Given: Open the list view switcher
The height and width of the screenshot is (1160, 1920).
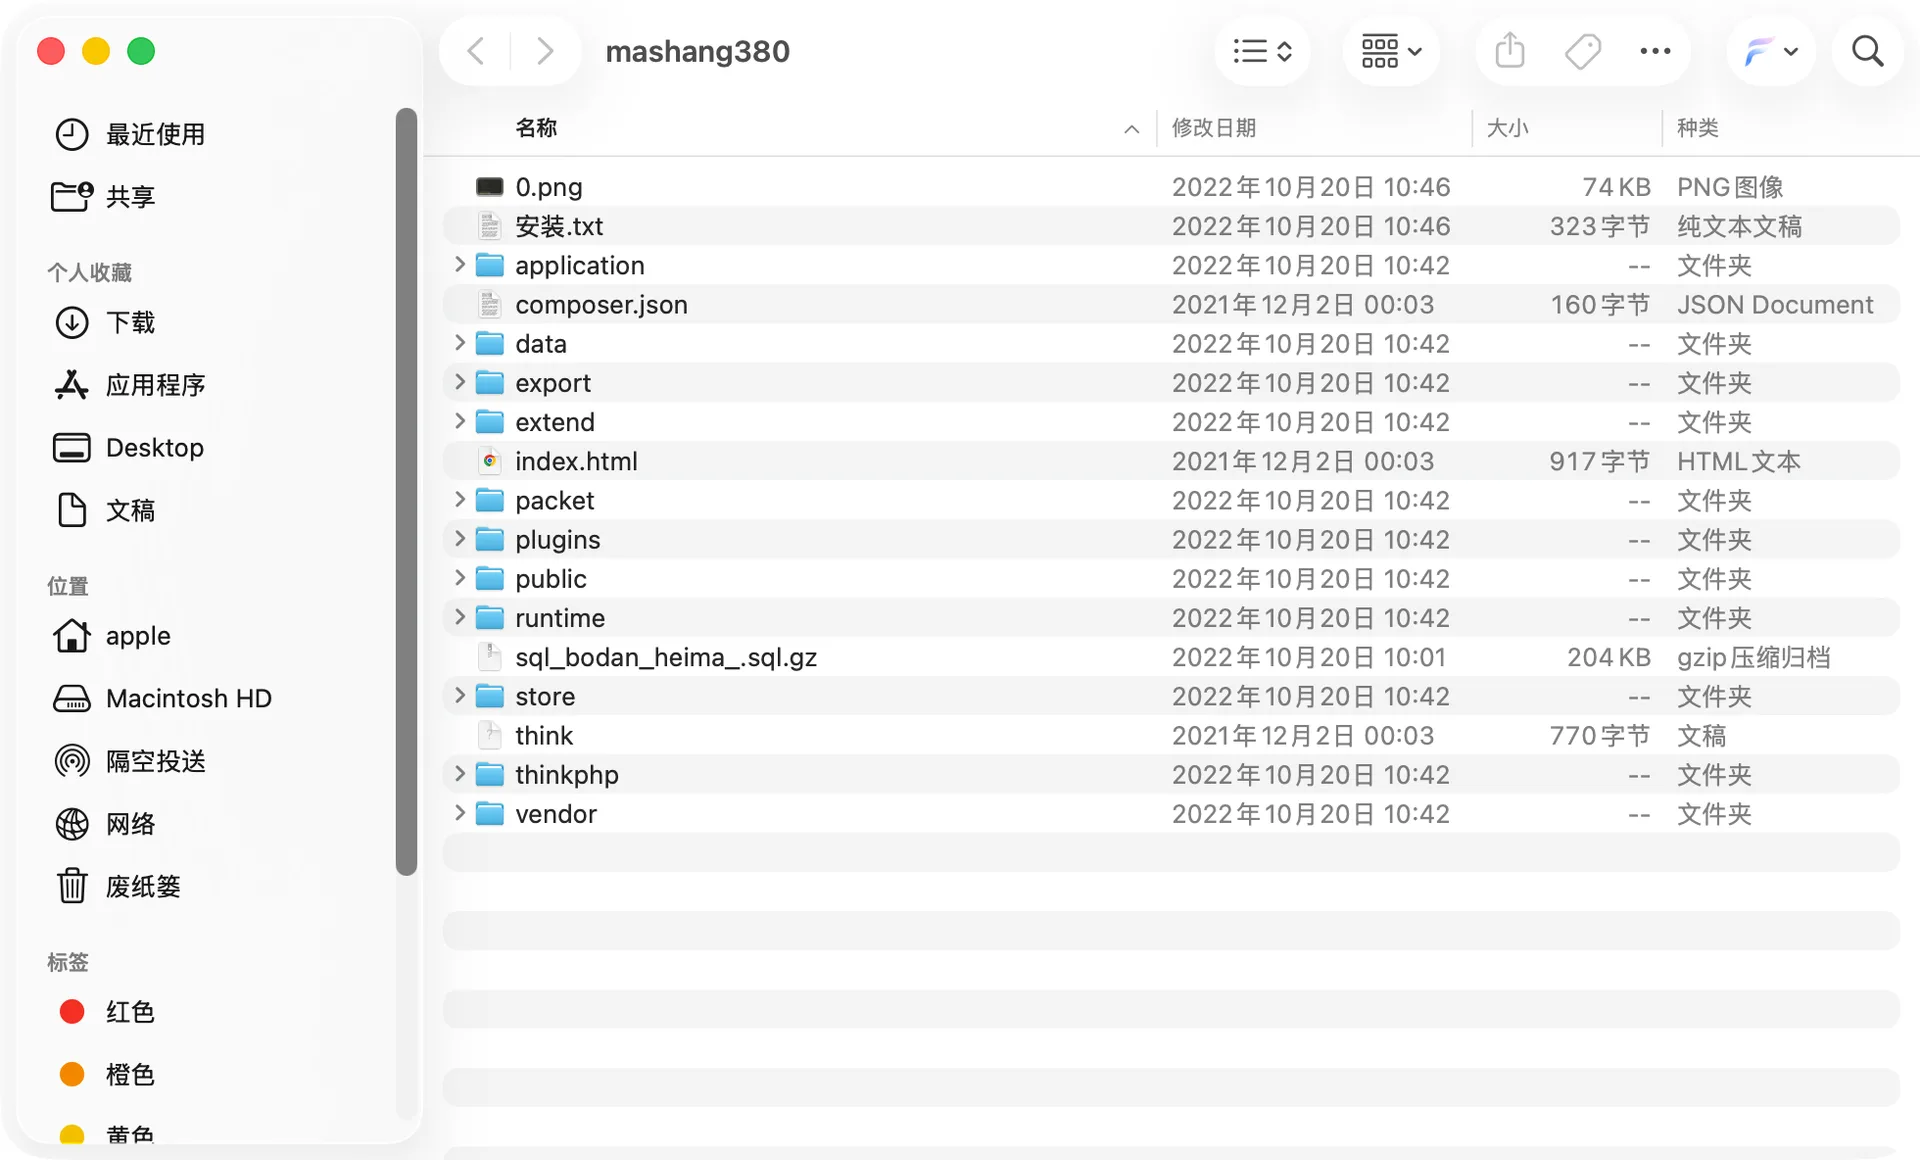Looking at the screenshot, I should [1262, 51].
